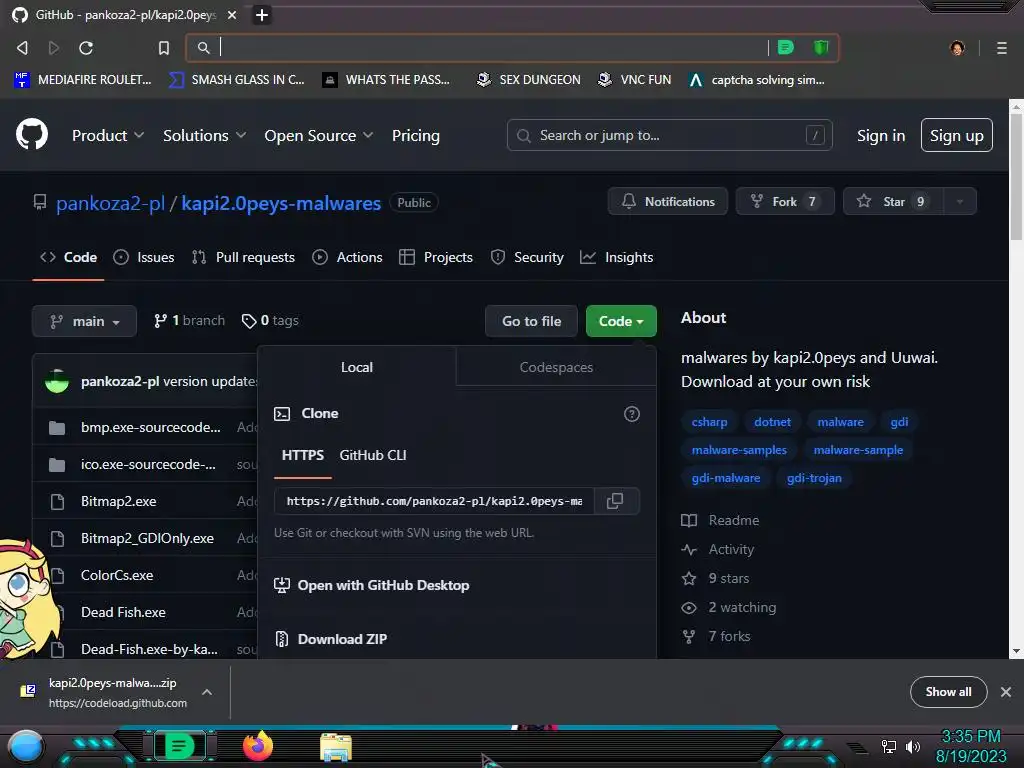Fork the repository with Fork button

(785, 201)
